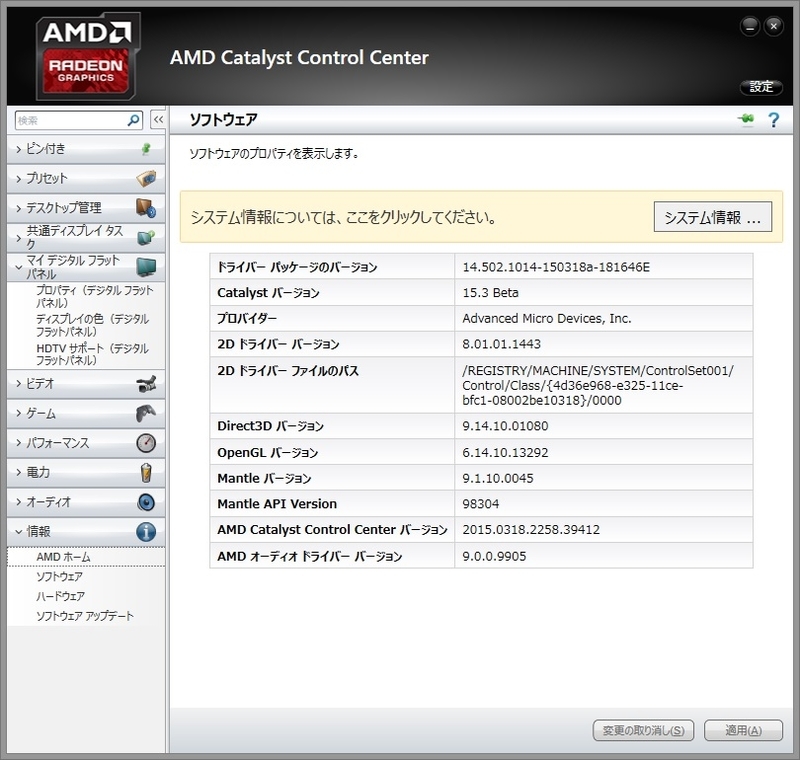Select ソフトウェア under 情報
The image size is (800, 760).
pos(59,576)
